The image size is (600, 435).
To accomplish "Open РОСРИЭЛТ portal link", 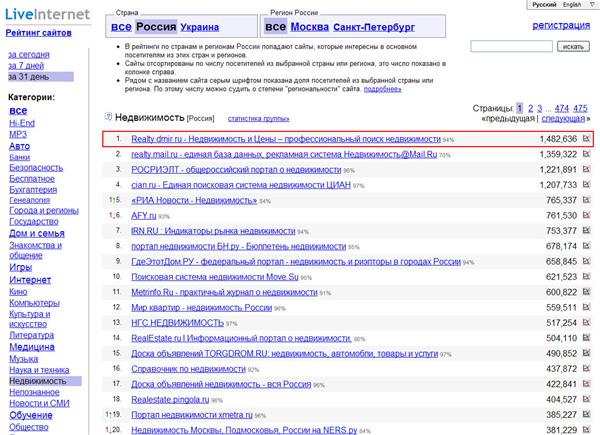I will 236,170.
